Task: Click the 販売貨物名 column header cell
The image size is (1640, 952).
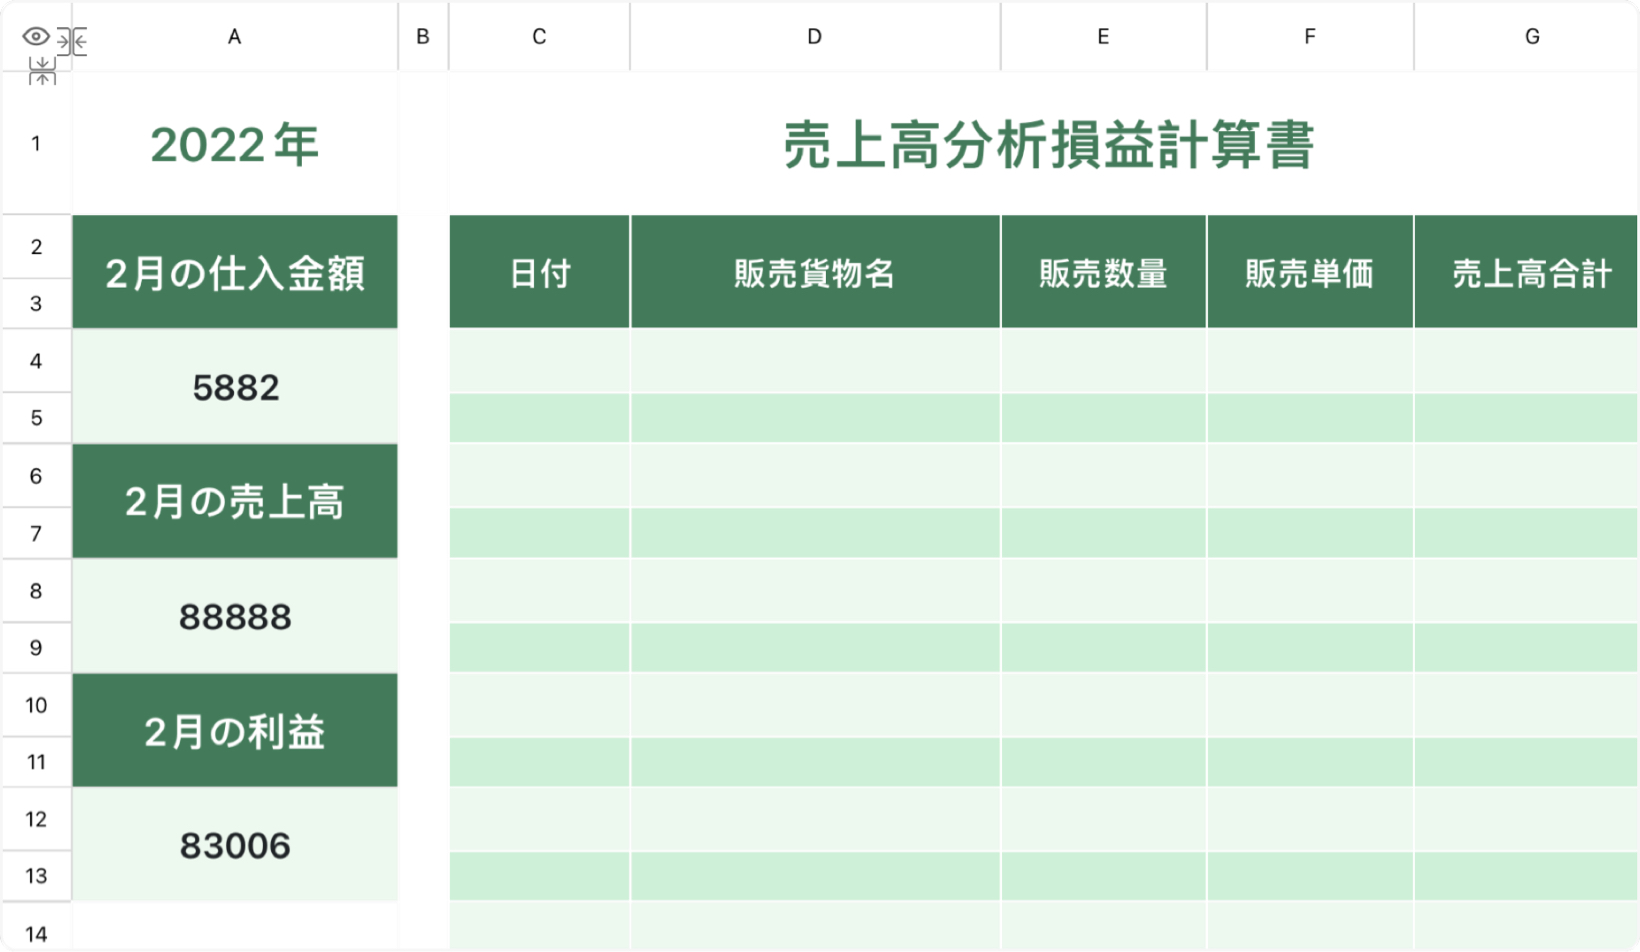Action: pyautogui.click(x=815, y=272)
